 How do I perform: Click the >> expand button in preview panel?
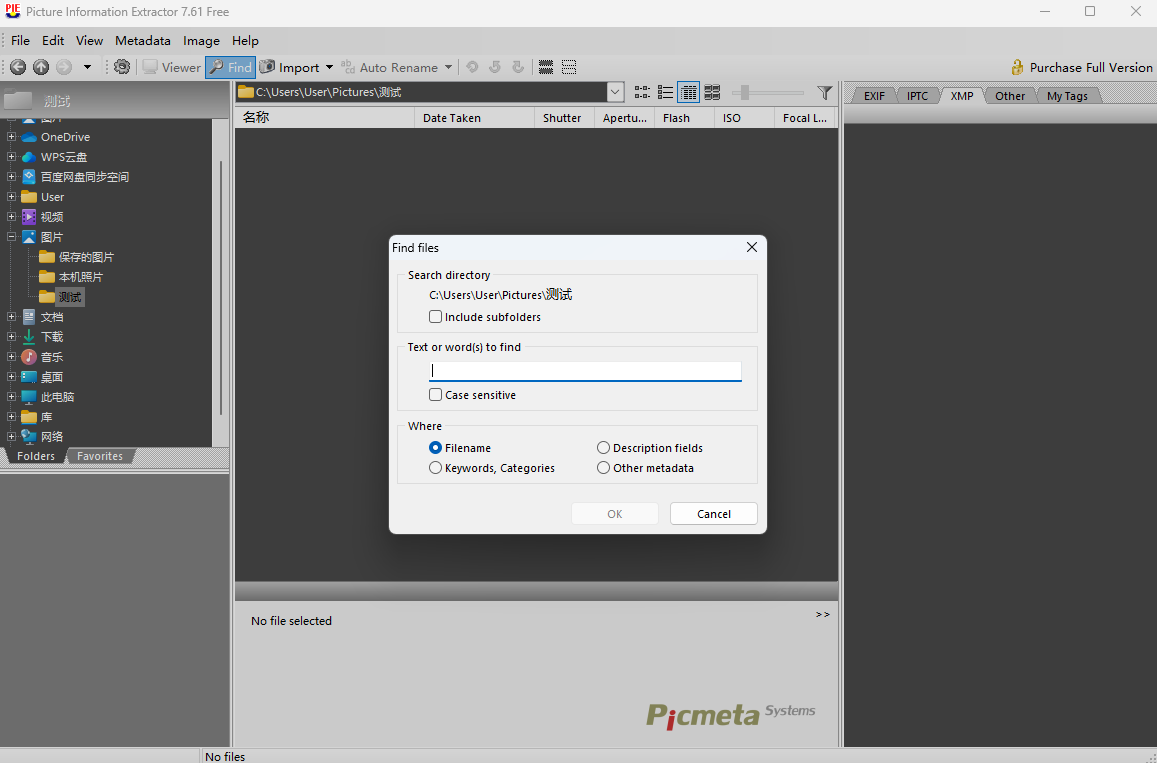[823, 614]
